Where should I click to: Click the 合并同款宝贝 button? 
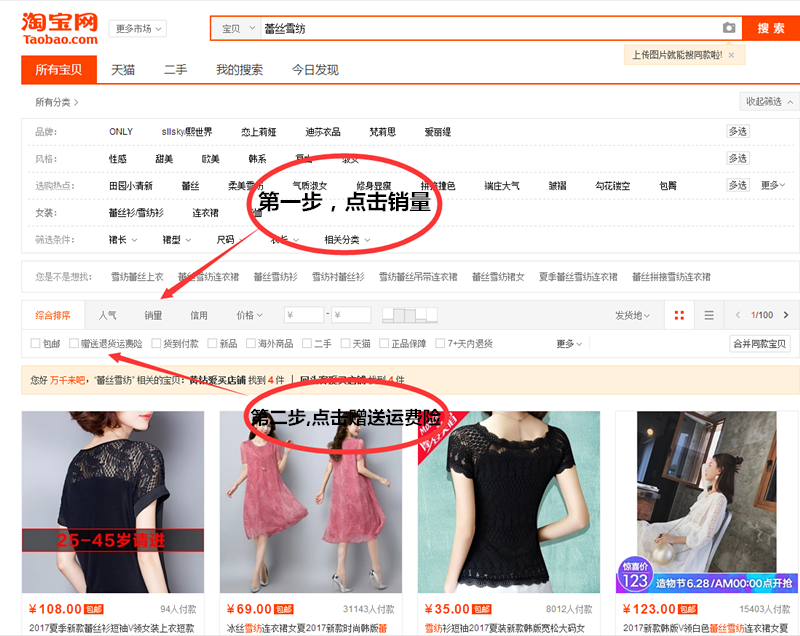coord(760,344)
